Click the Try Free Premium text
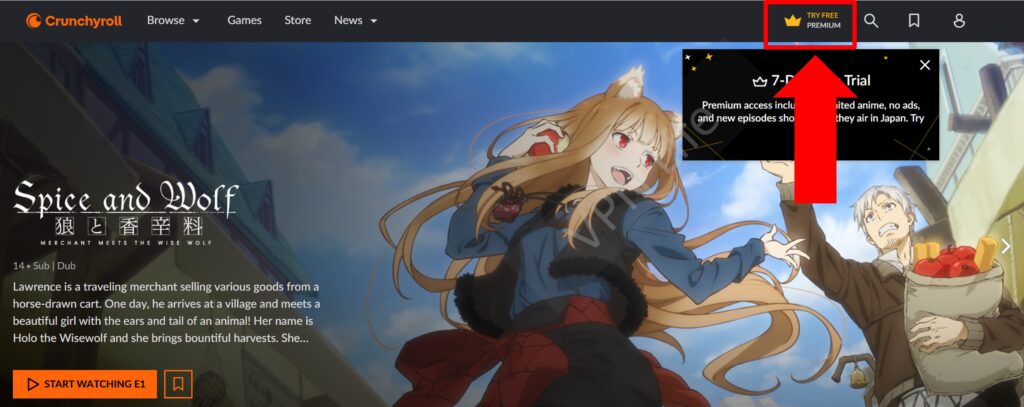The height and width of the screenshot is (407, 1024). coord(824,20)
